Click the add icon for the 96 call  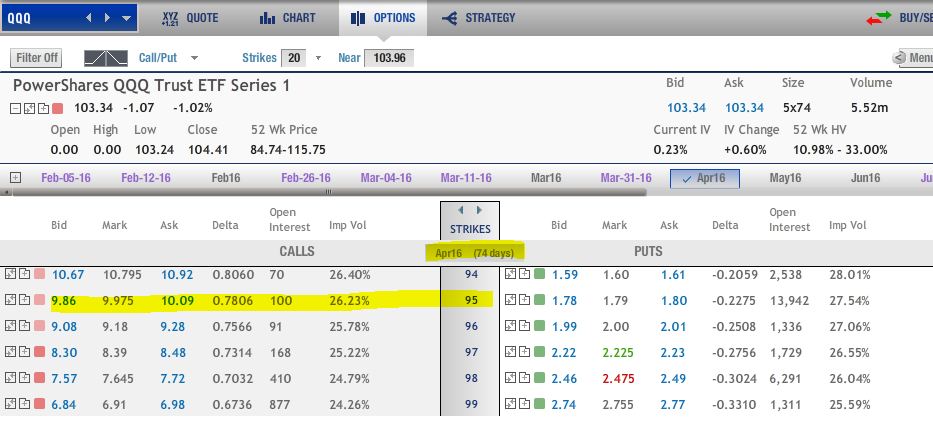tap(24, 326)
